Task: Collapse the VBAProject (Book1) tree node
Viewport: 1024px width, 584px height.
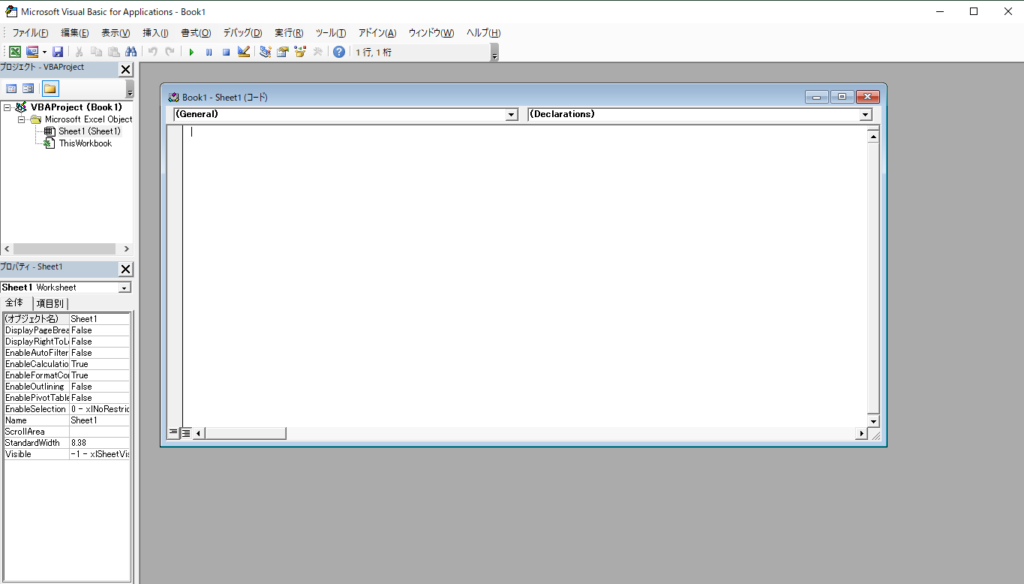Action: click(8, 107)
